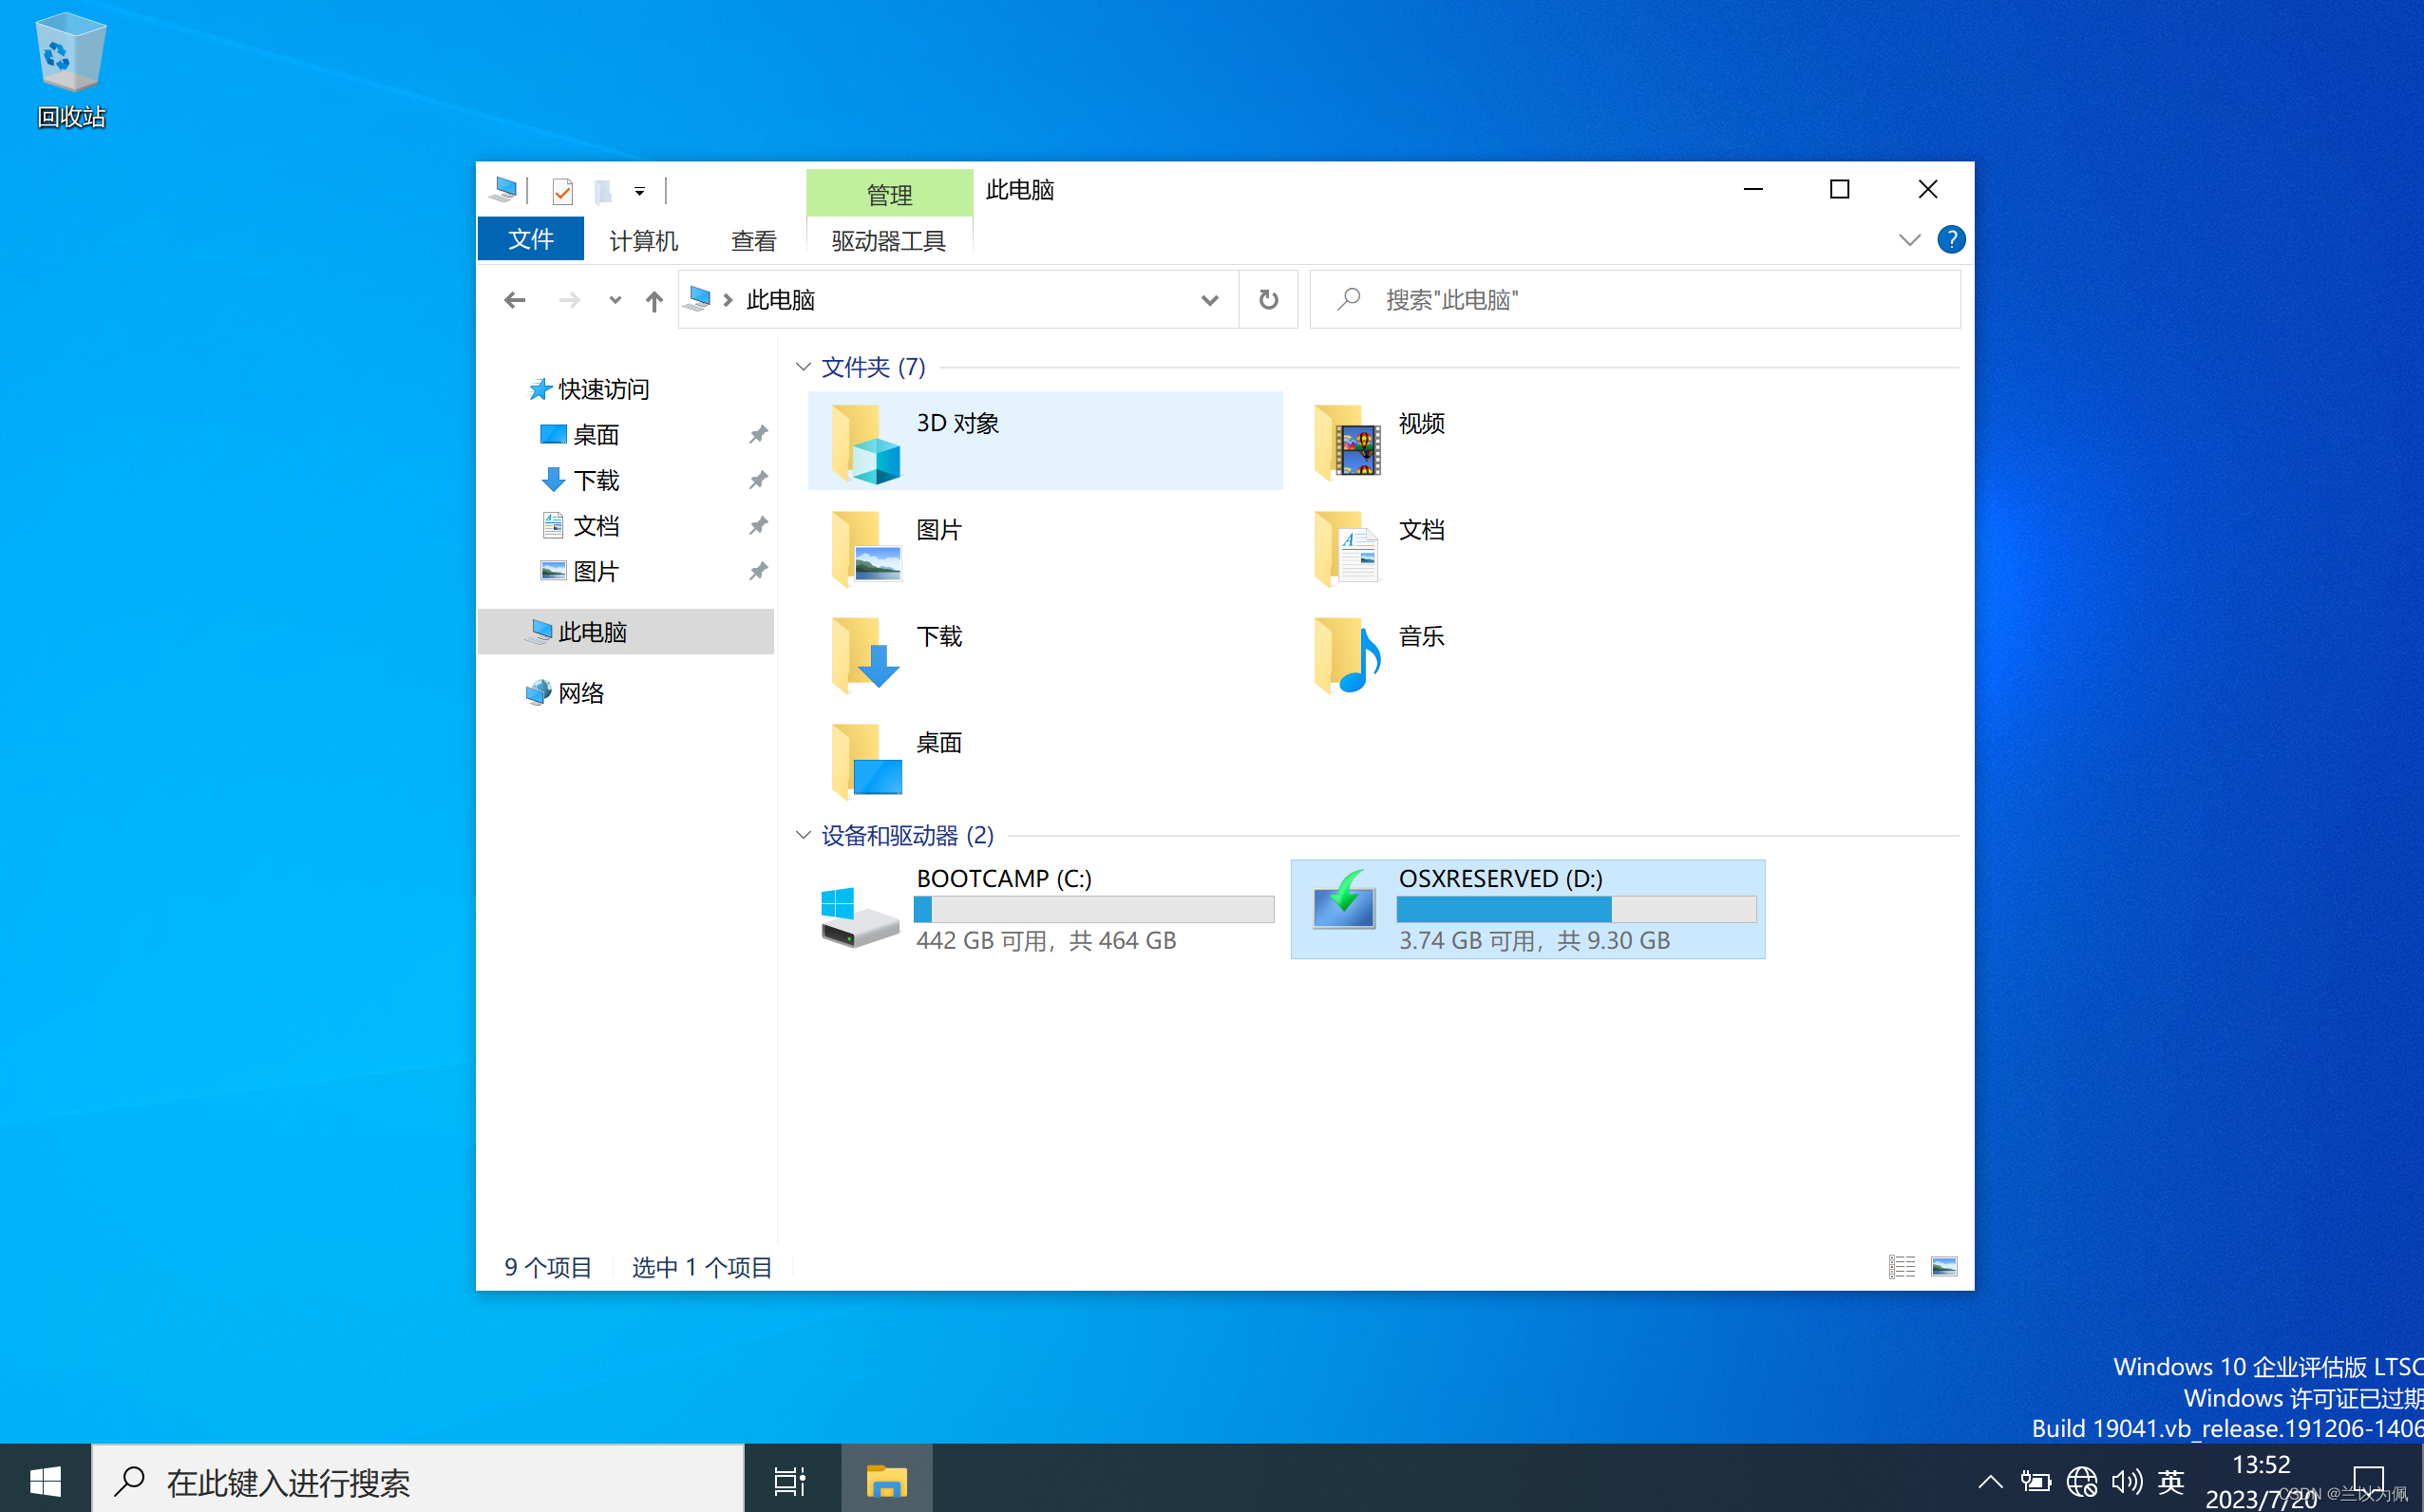Go up one folder level
This screenshot has width=2424, height=1512.
click(654, 300)
